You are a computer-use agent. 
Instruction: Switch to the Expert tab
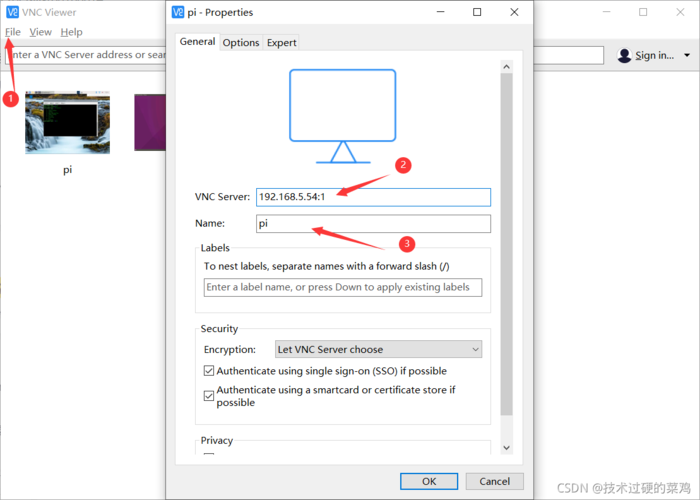pyautogui.click(x=281, y=42)
